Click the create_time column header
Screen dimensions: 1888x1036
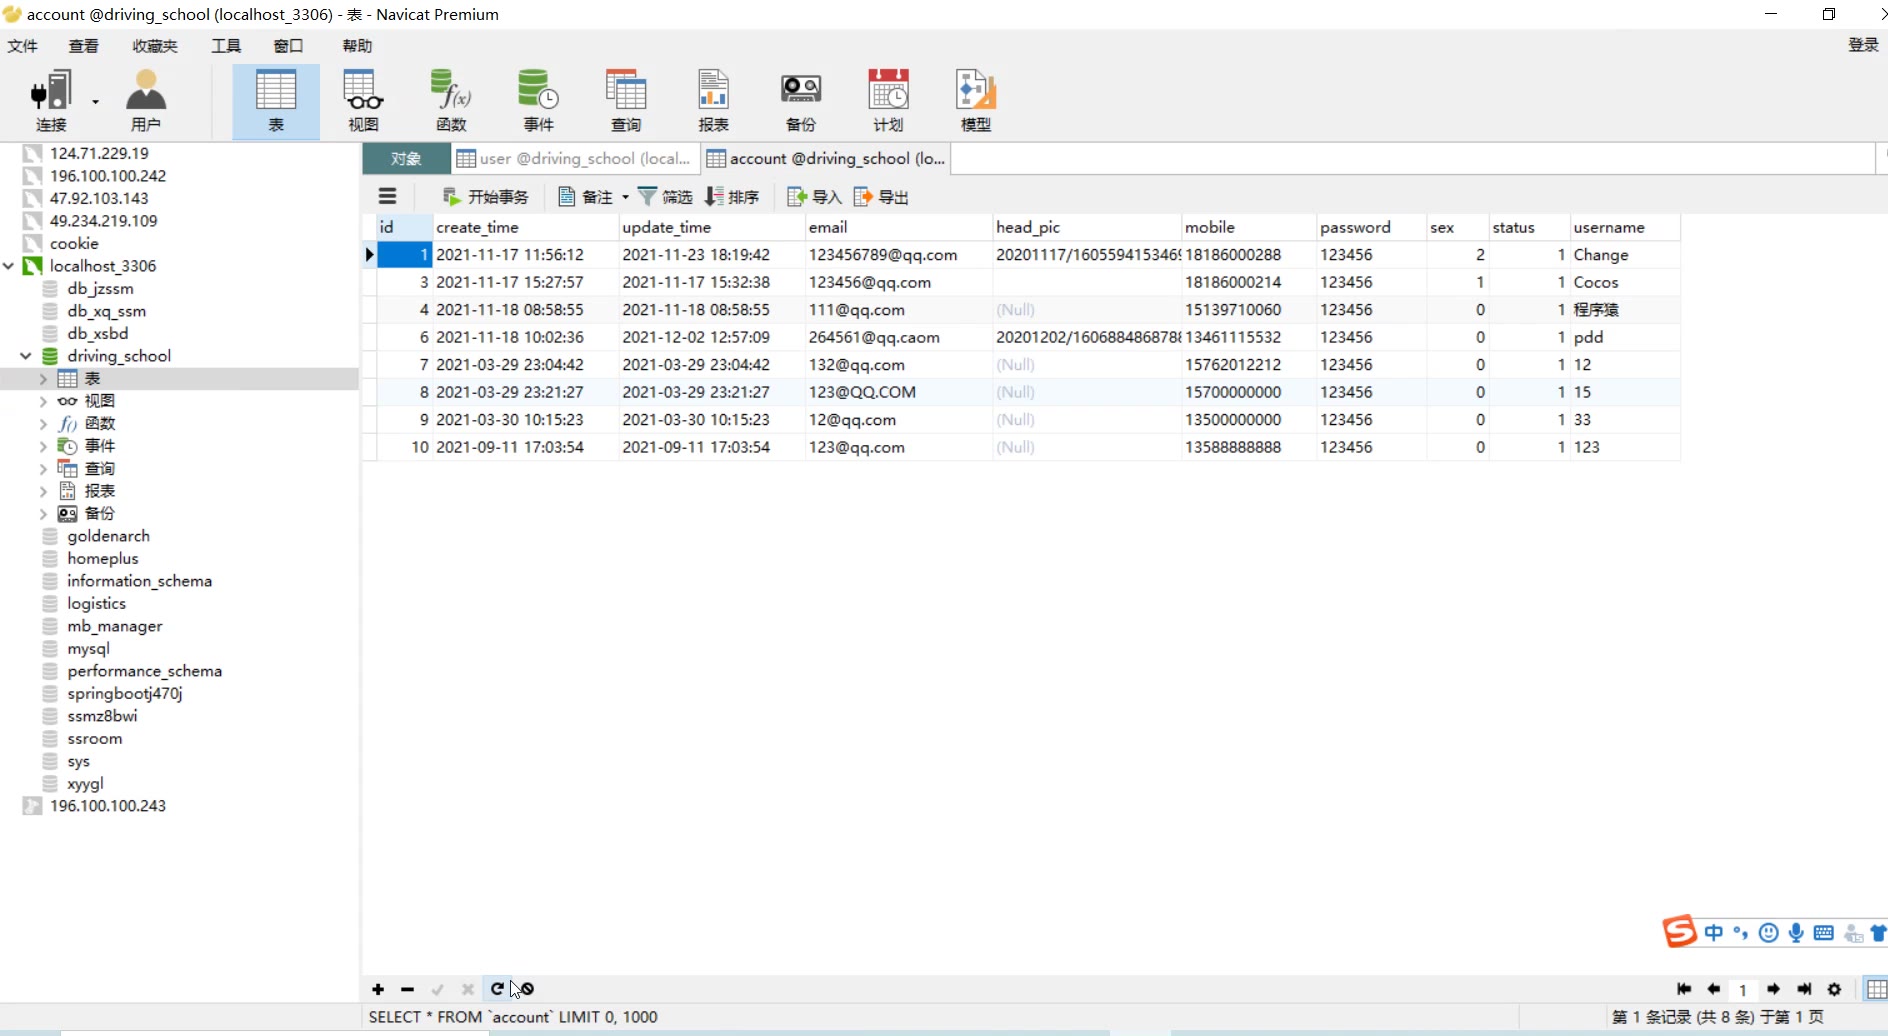[x=525, y=227]
